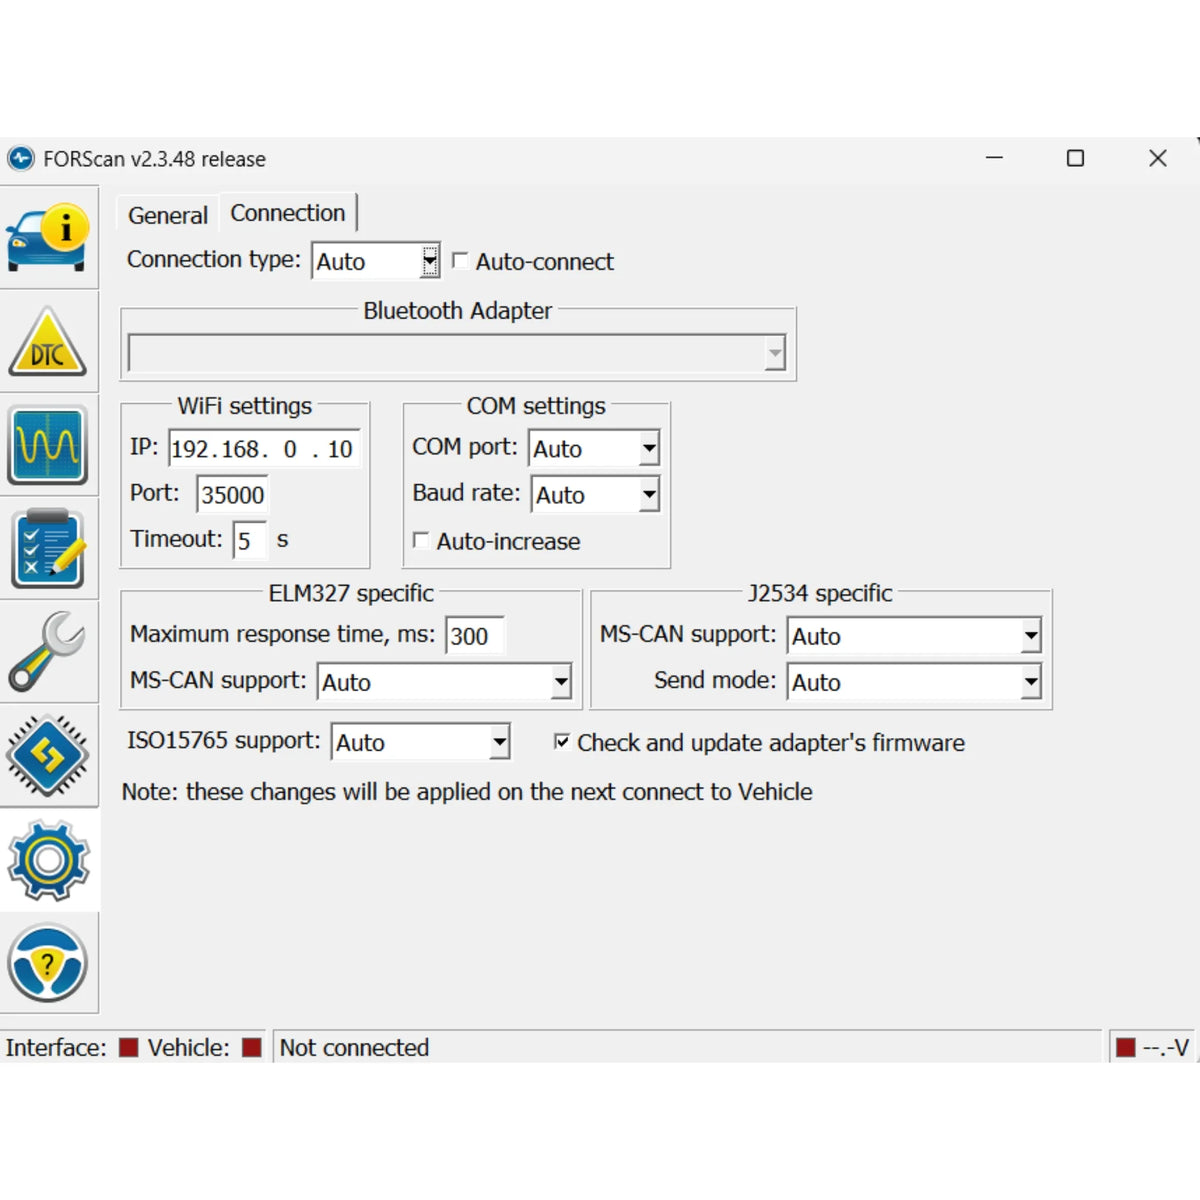Open the Tests clipboard panel
Screen dimensions: 1200x1200
(50, 548)
